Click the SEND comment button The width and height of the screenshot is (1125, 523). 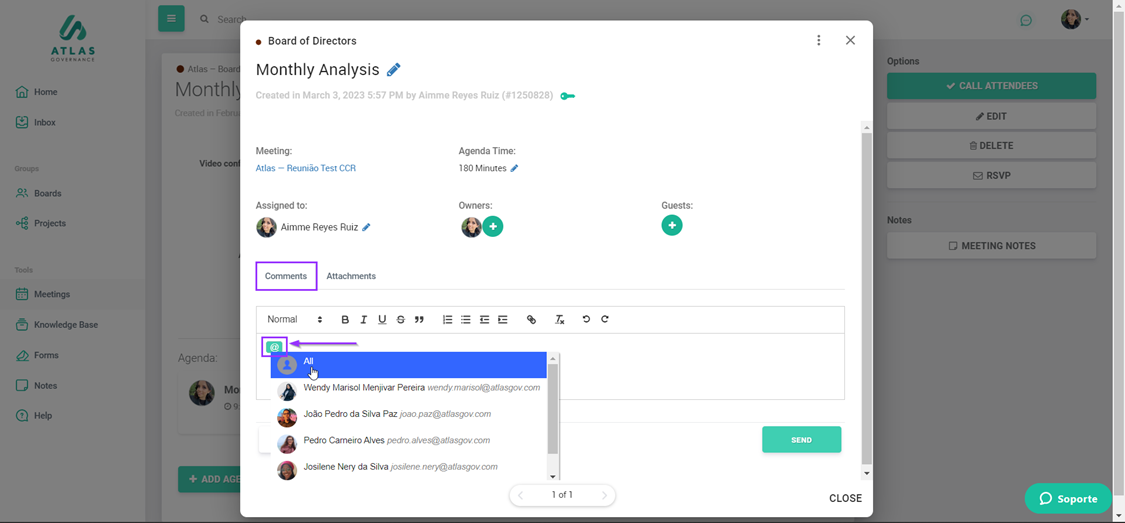[x=801, y=440]
